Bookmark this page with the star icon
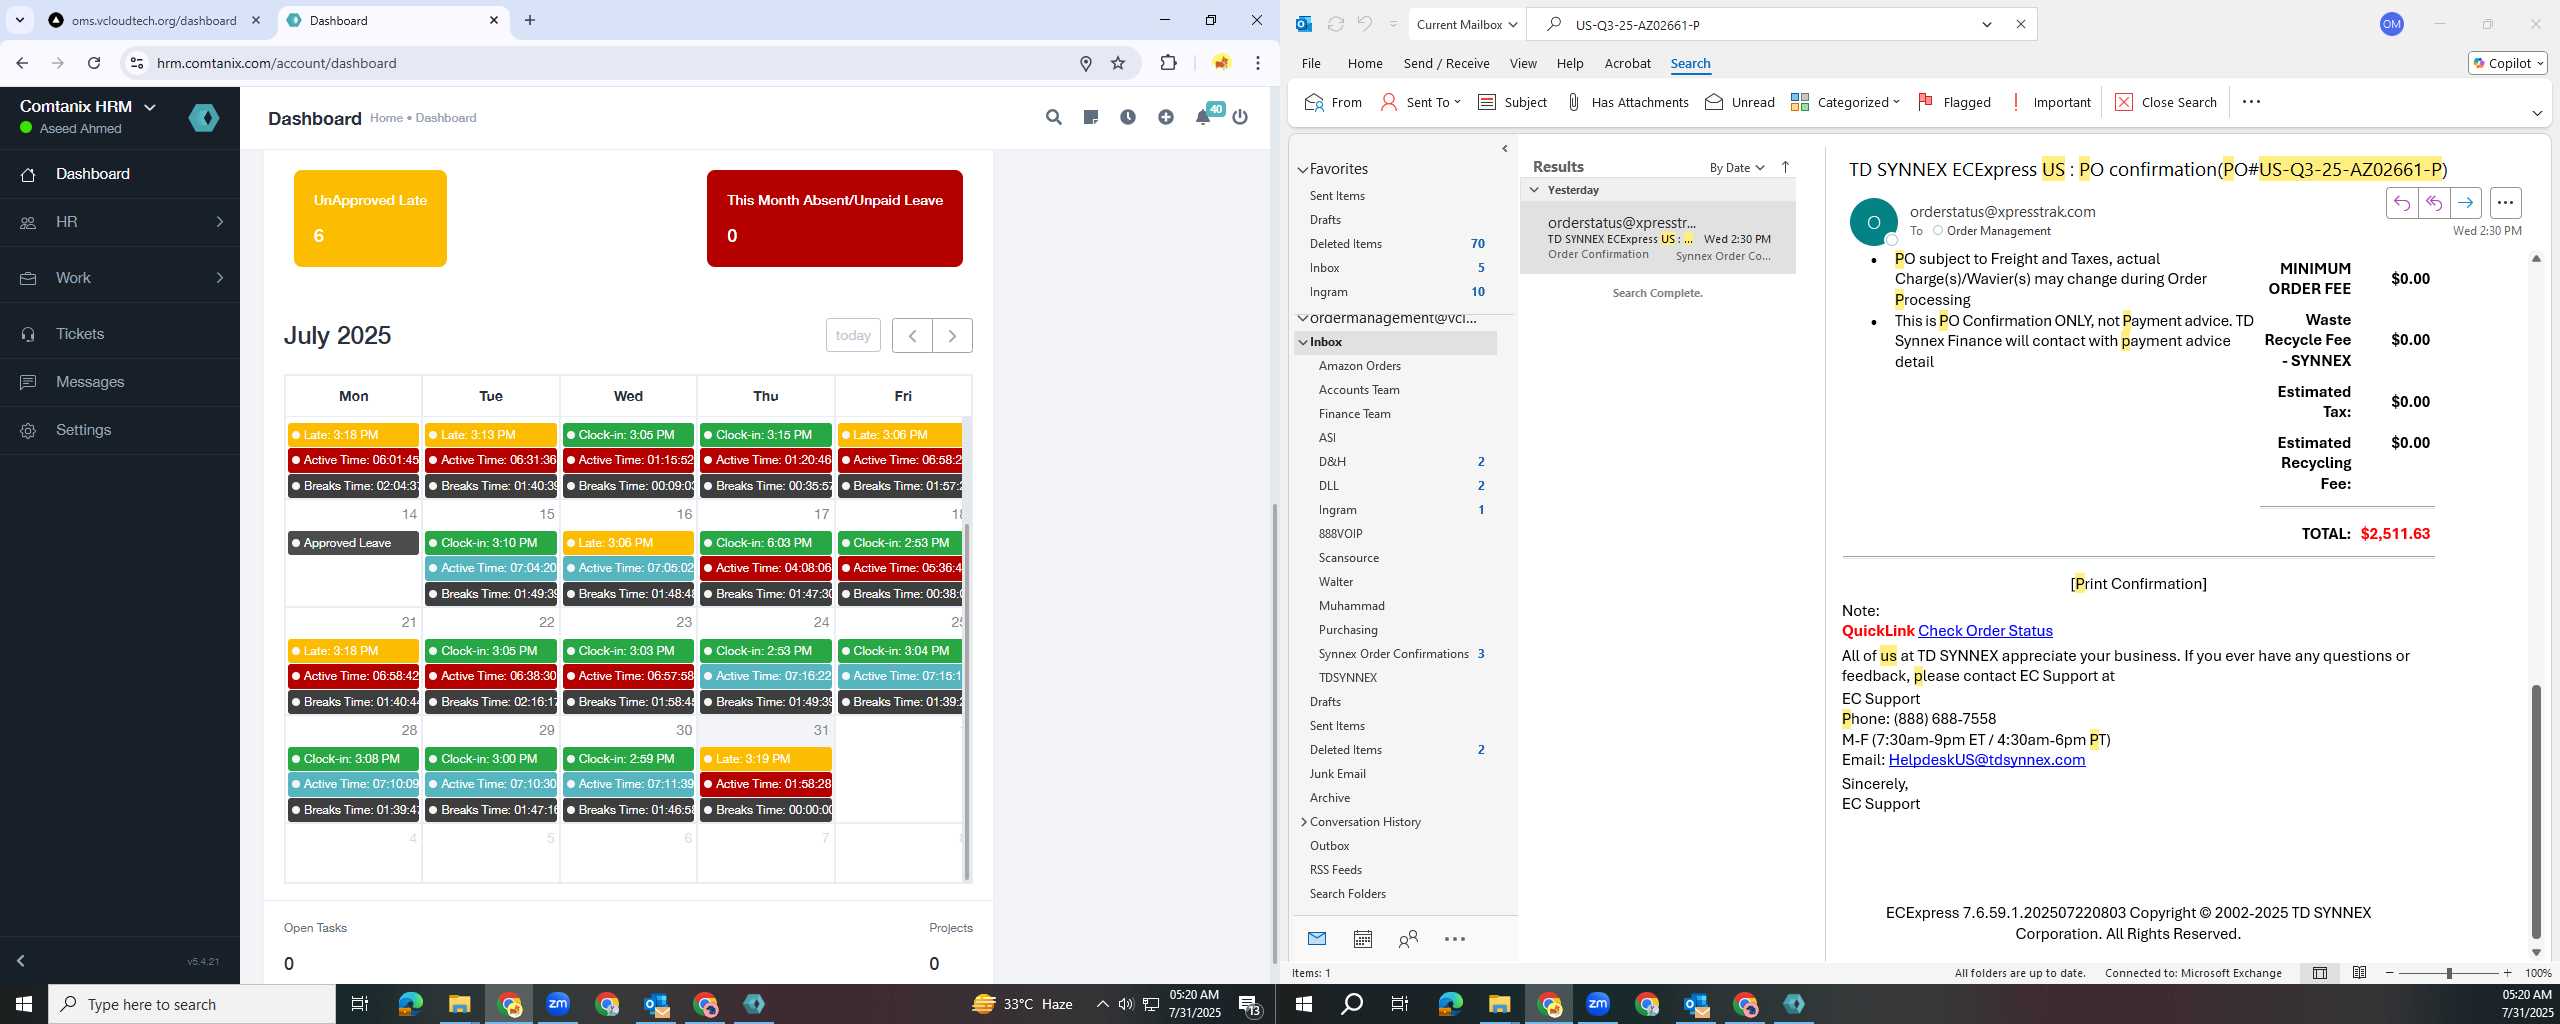The width and height of the screenshot is (2560, 1024). tap(1118, 63)
